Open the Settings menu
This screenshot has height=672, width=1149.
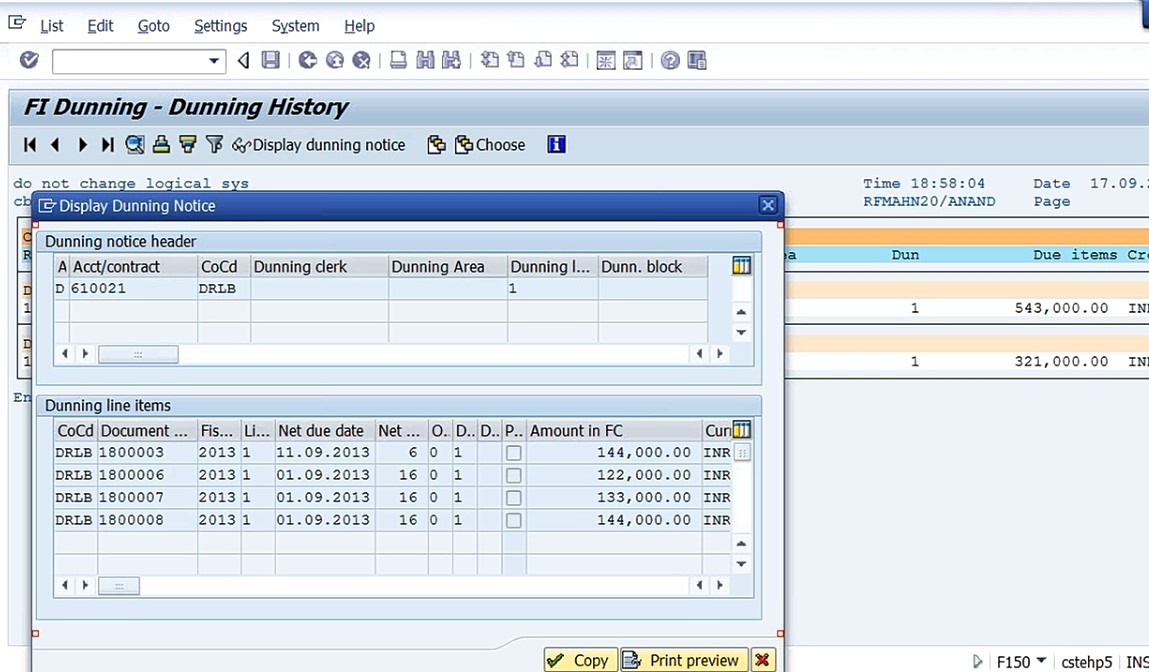(220, 26)
